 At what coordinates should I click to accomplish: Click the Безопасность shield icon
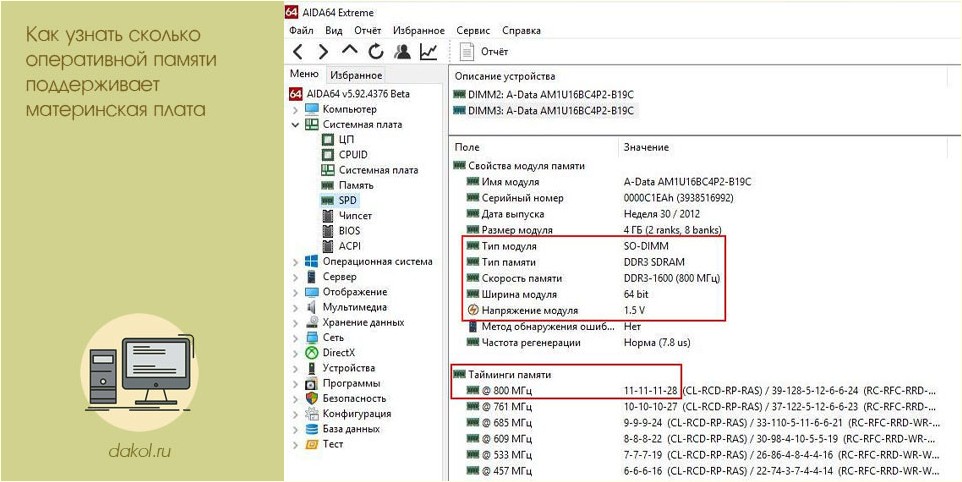(312, 399)
